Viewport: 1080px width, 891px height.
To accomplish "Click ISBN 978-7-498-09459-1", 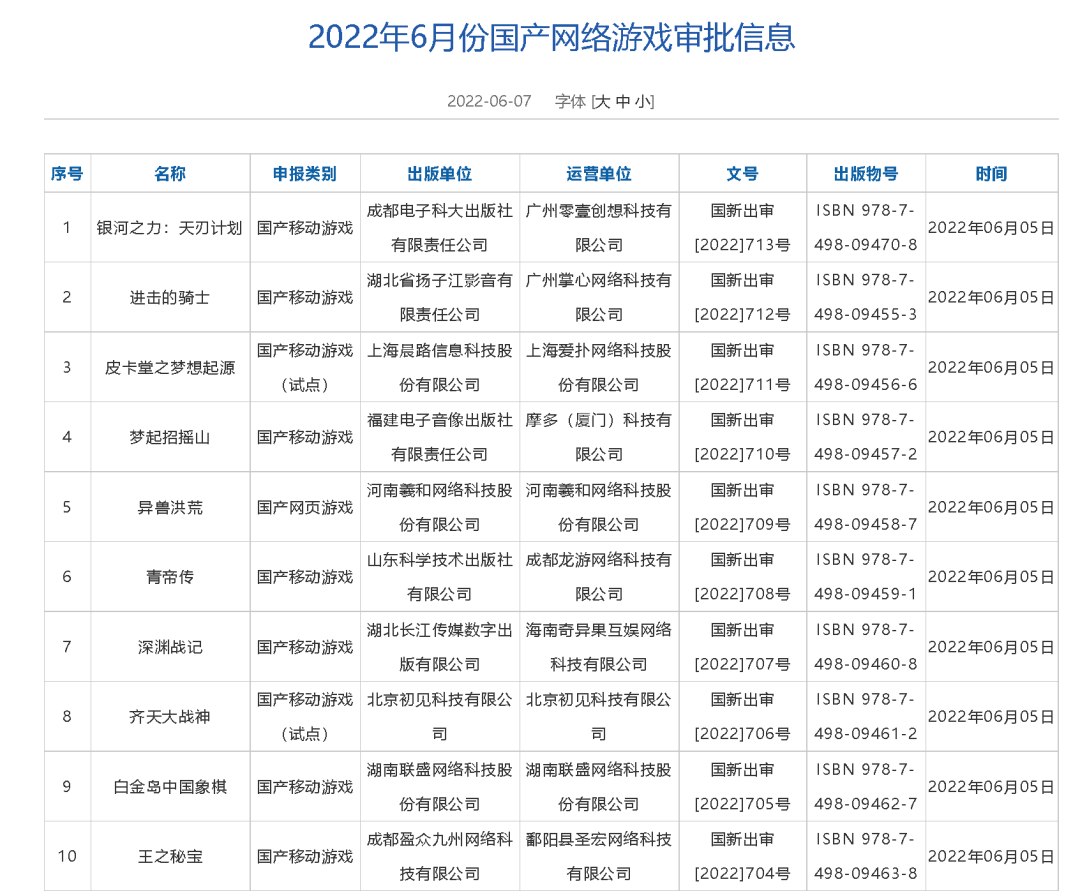I will [x=866, y=577].
